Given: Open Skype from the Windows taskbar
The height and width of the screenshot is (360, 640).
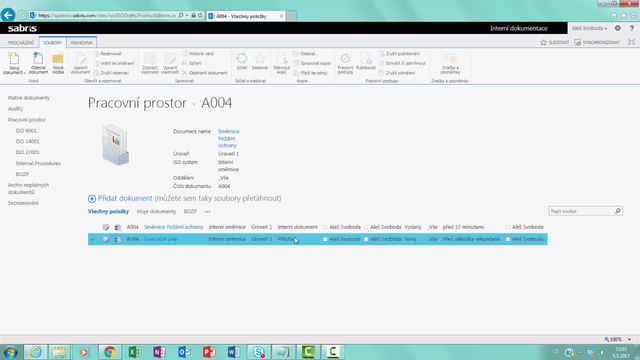Looking at the screenshot, I should tap(258, 352).
